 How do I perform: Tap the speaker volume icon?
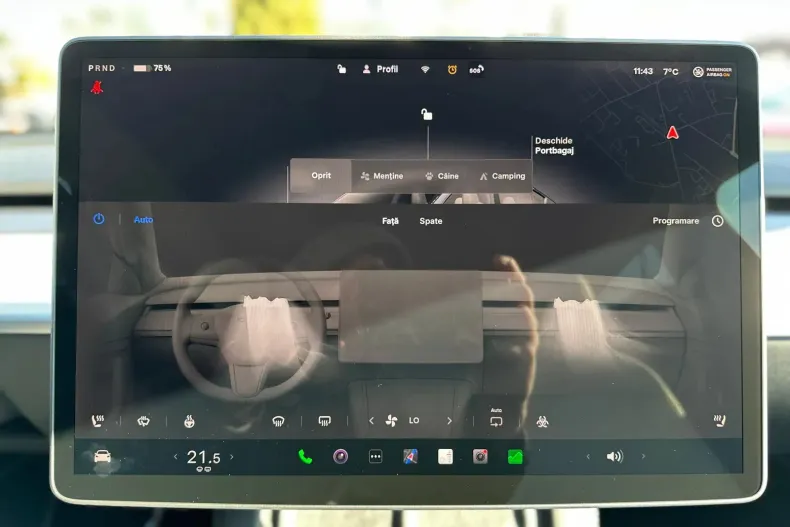(x=615, y=456)
